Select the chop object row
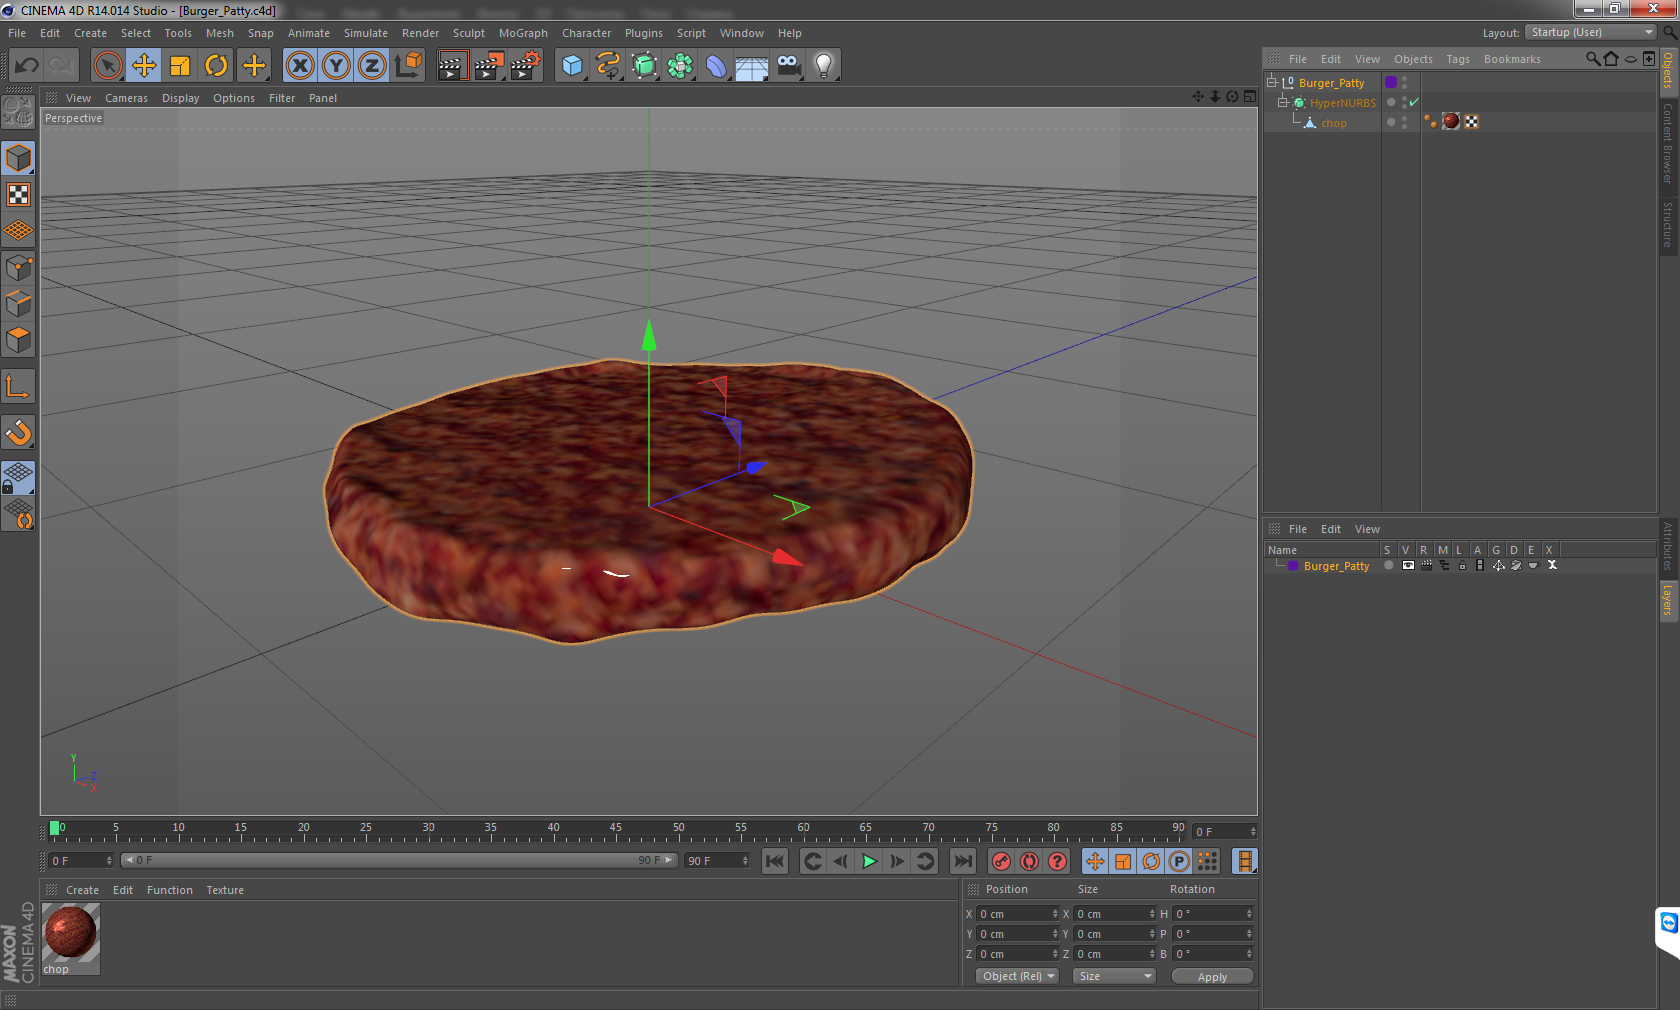 point(1333,123)
